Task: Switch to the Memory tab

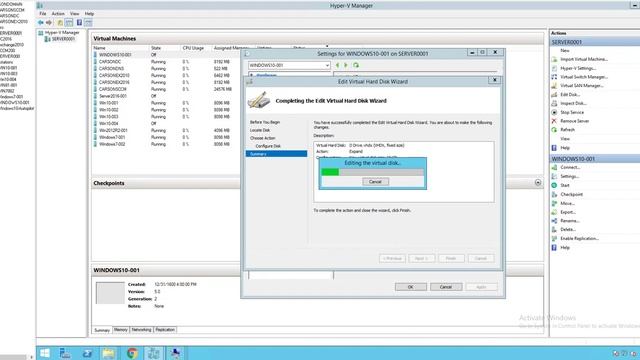Action: [121, 329]
